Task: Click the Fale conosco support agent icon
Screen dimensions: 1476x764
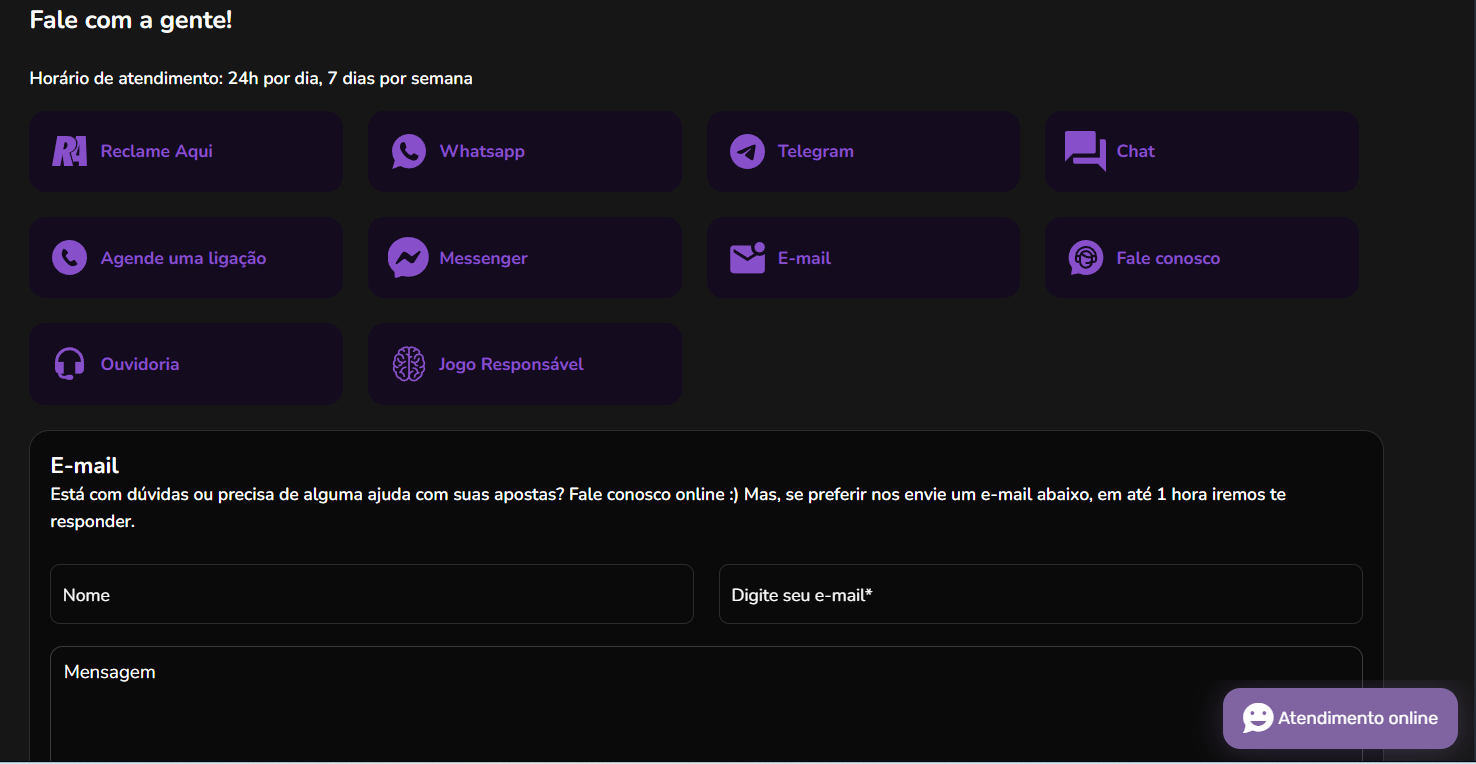Action: coord(1085,258)
